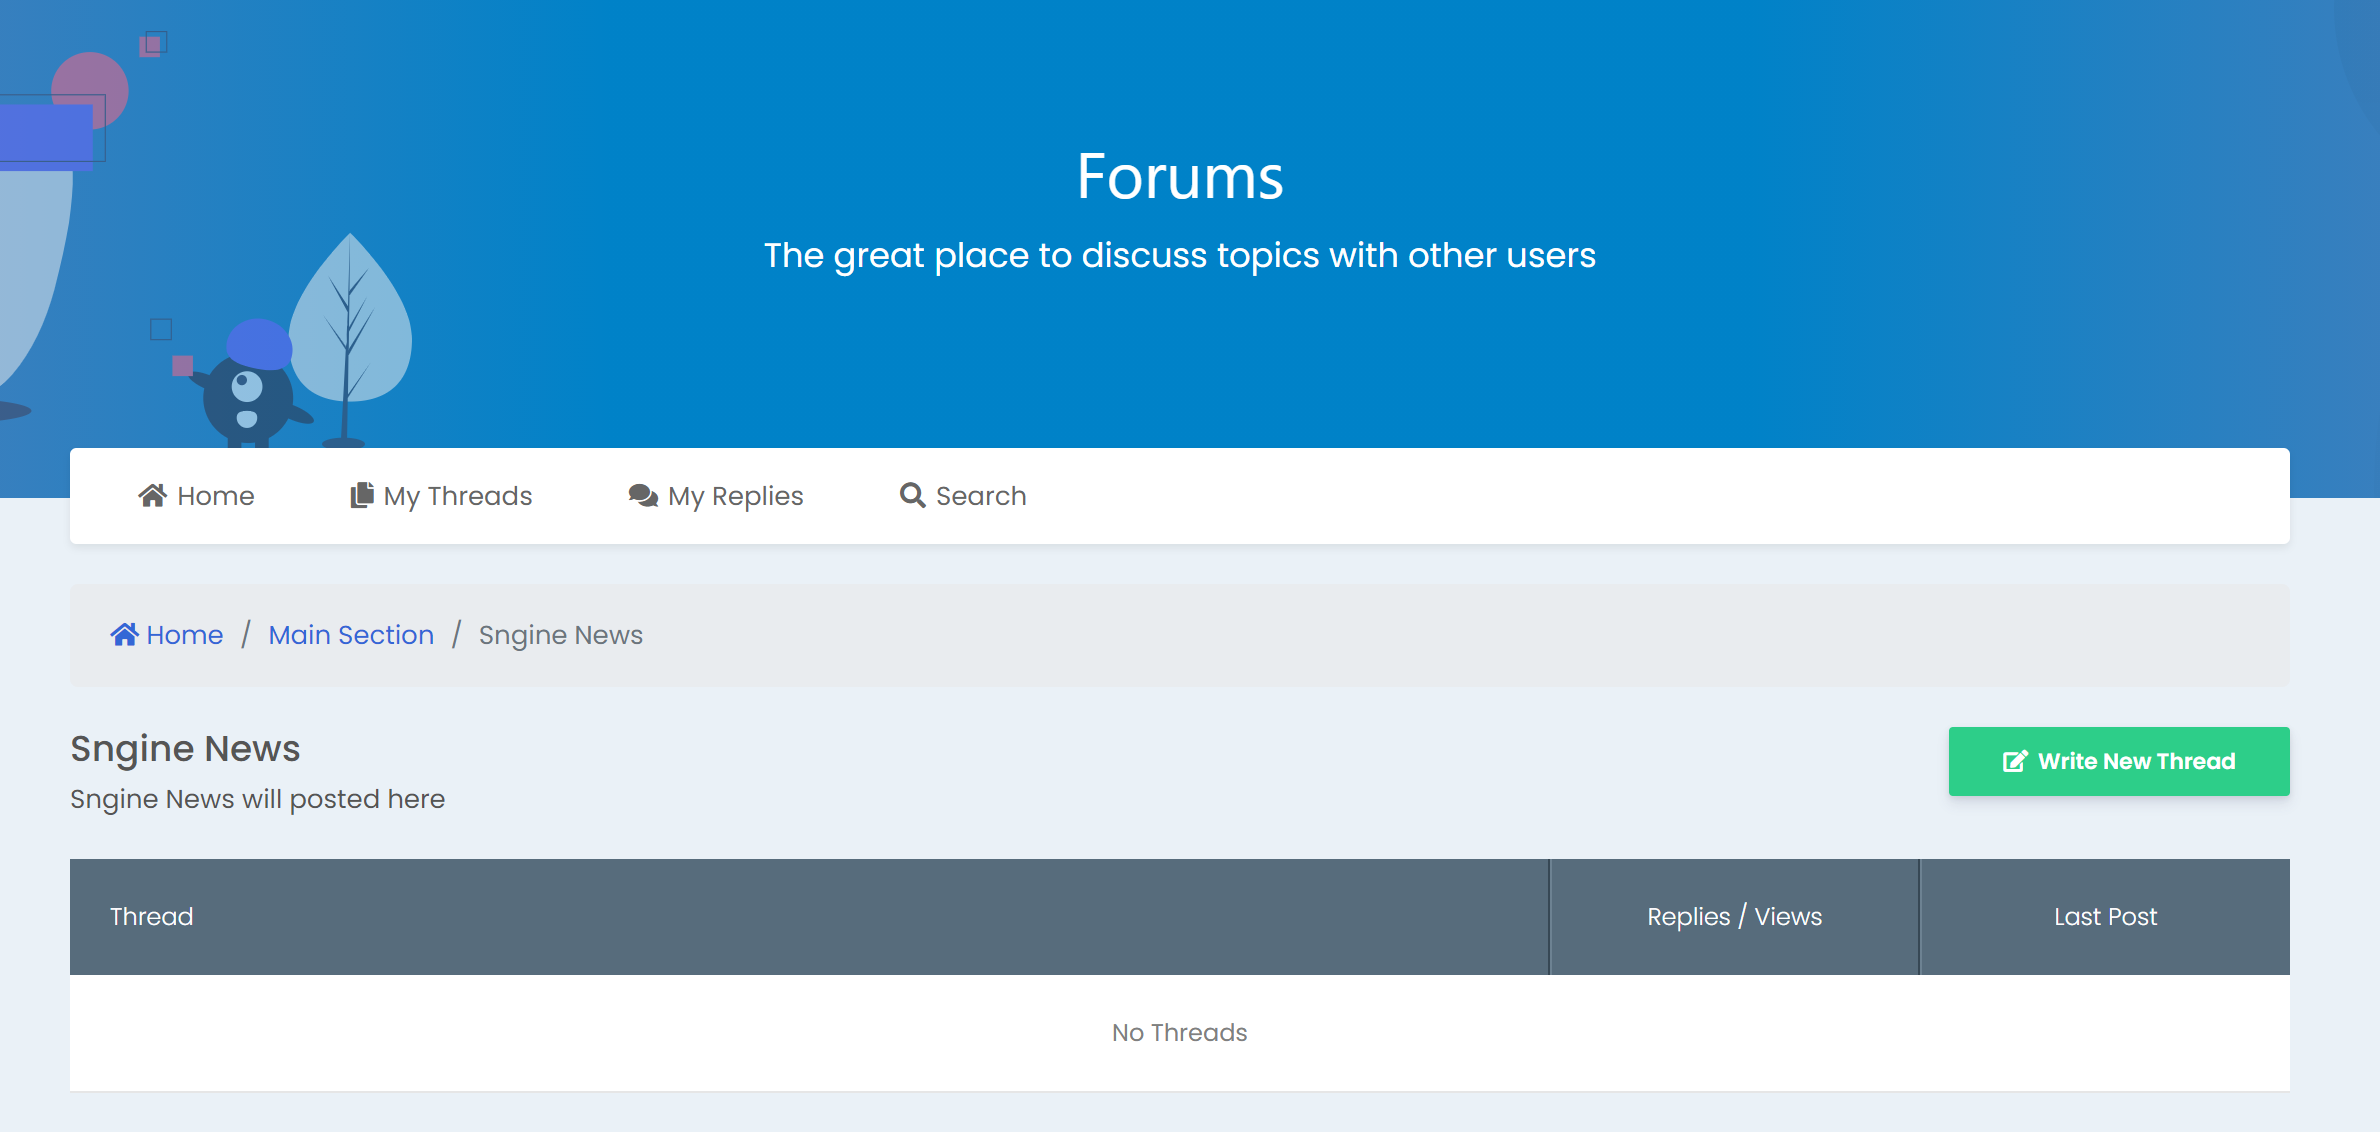
Task: Open My Replies tab
Action: pyautogui.click(x=716, y=496)
